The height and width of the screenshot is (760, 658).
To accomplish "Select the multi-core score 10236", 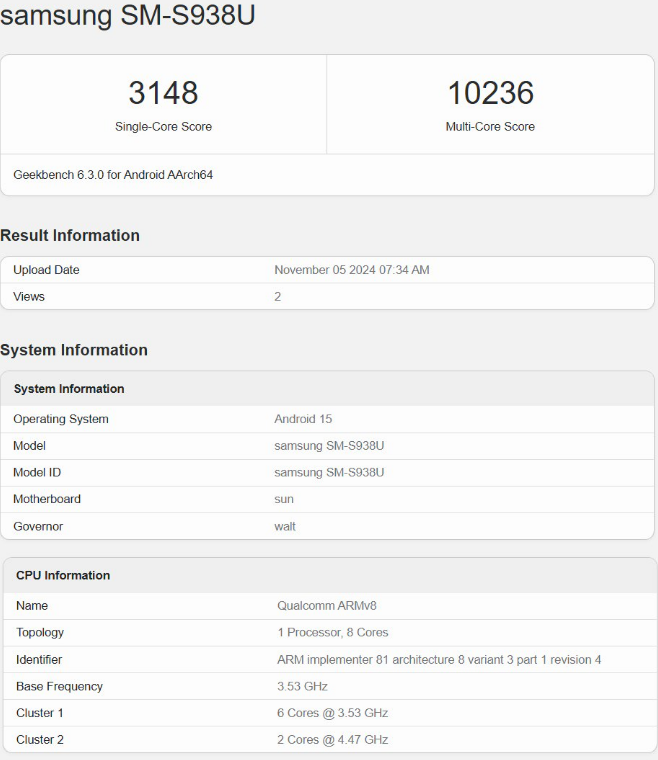I will (x=490, y=93).
